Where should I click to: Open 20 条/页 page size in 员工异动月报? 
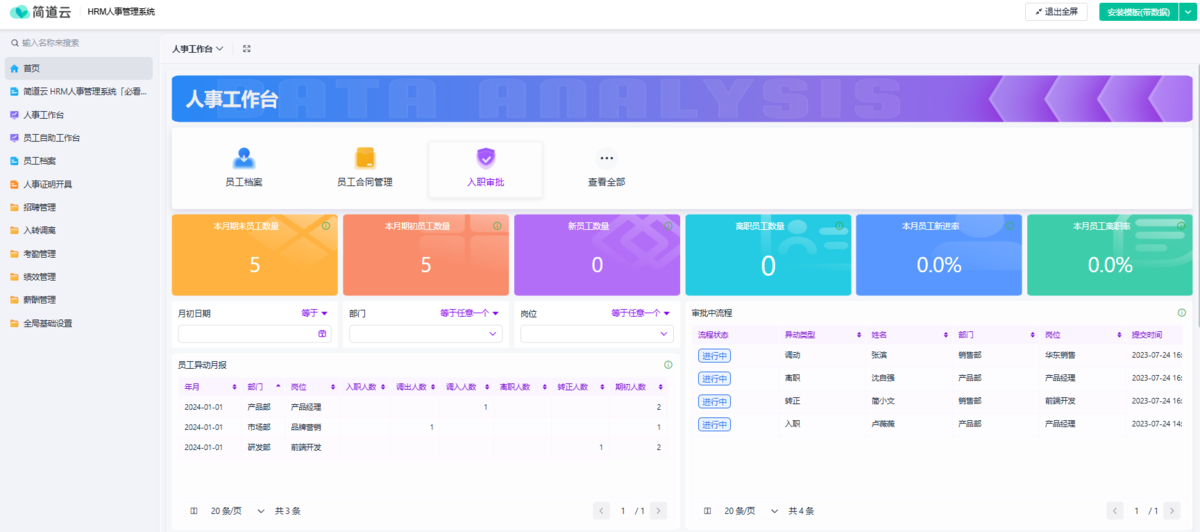click(238, 511)
